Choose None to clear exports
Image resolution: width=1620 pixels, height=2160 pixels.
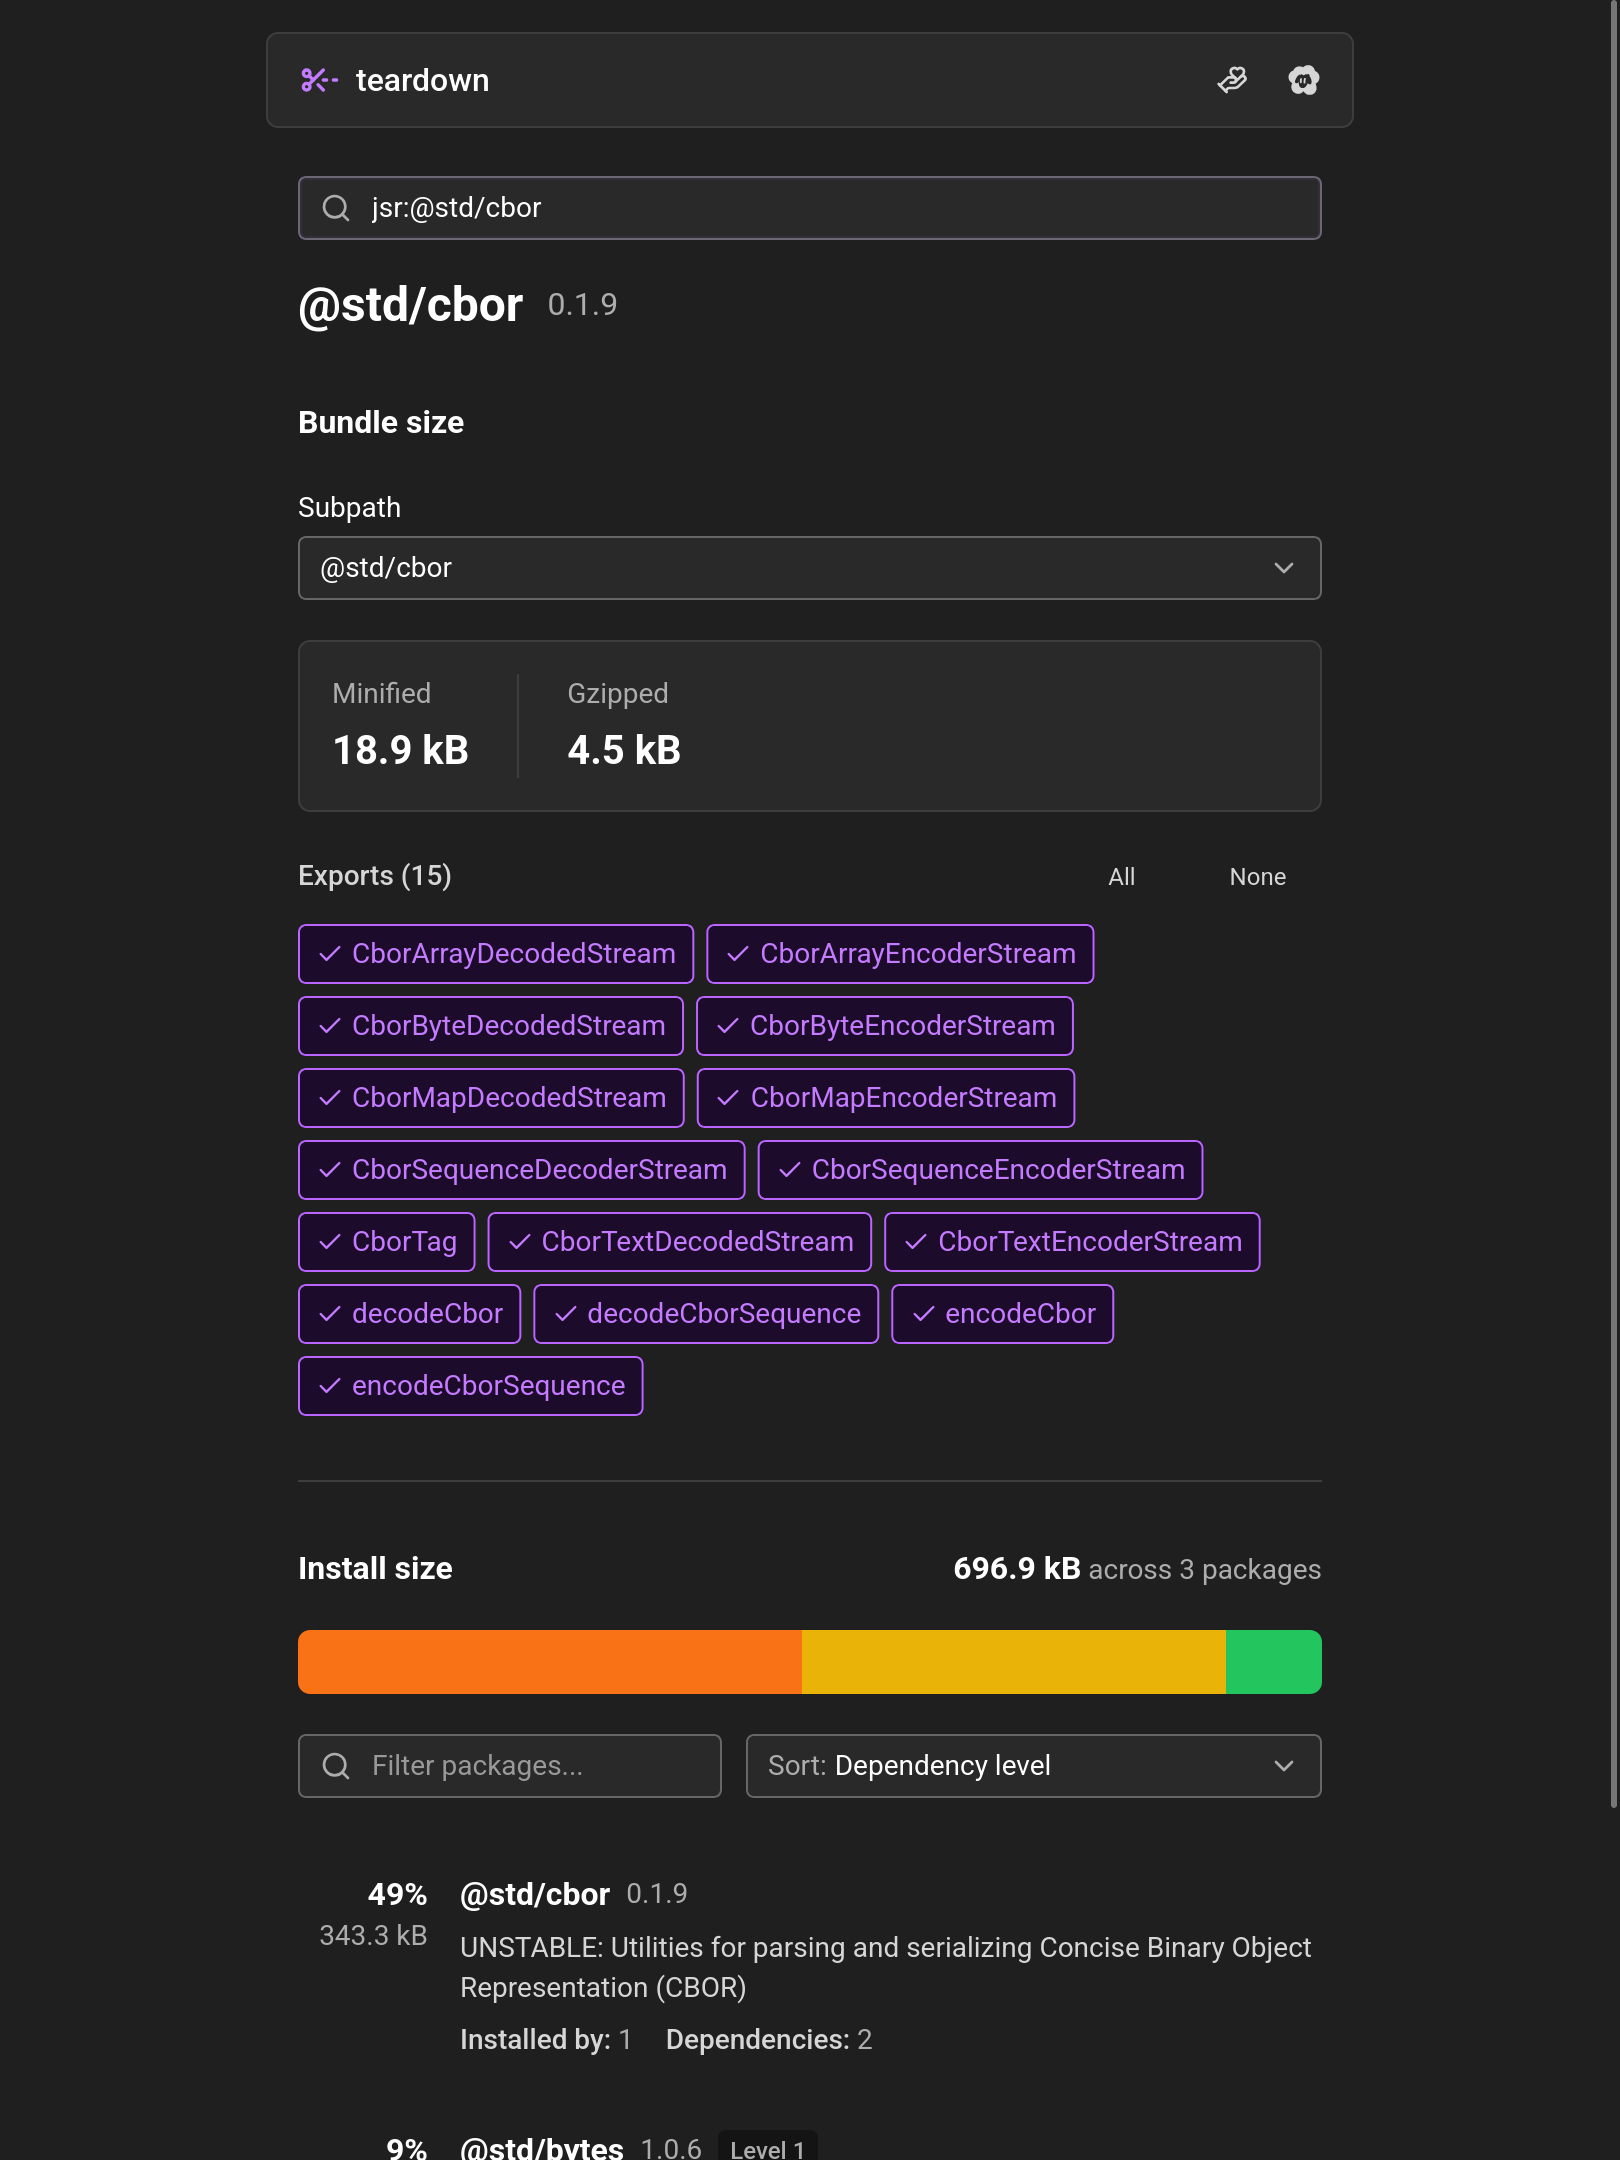[1257, 877]
